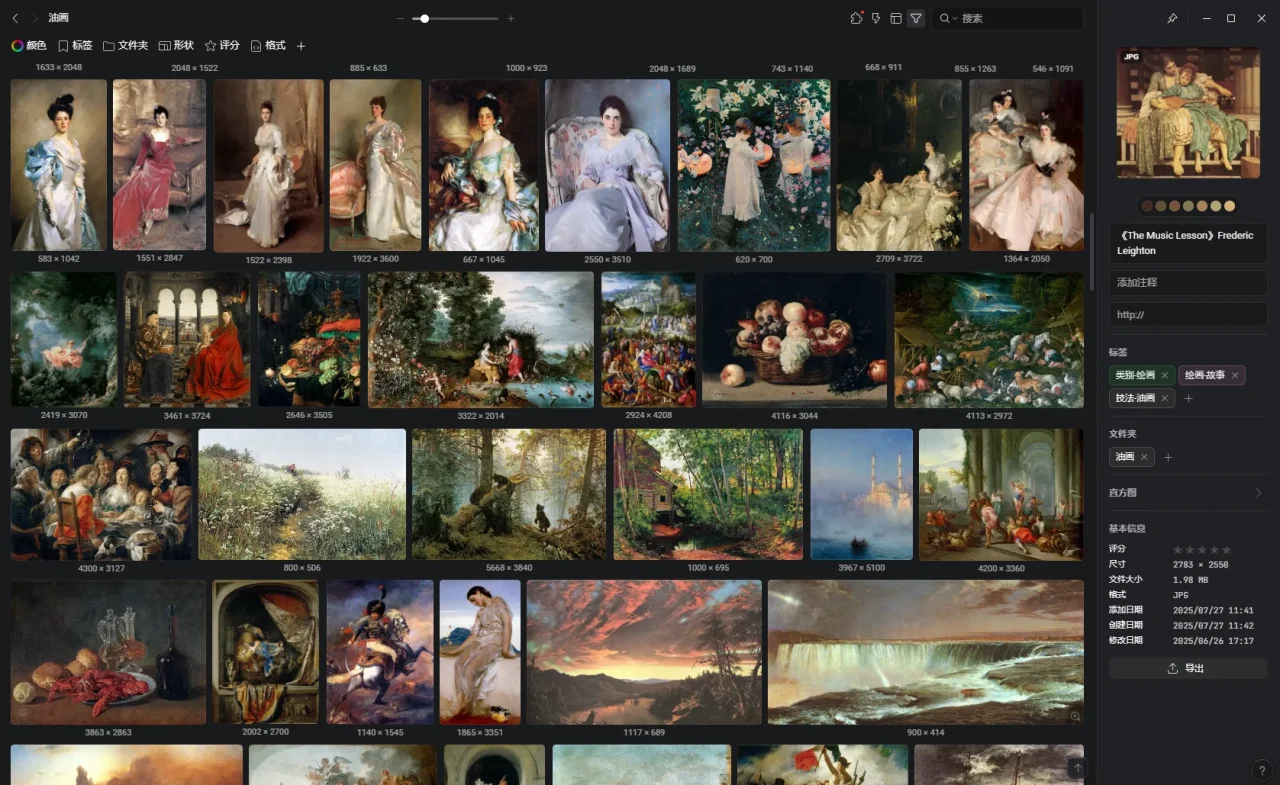Open the search options dropdown arrow
This screenshot has height=785, width=1280.
(954, 18)
